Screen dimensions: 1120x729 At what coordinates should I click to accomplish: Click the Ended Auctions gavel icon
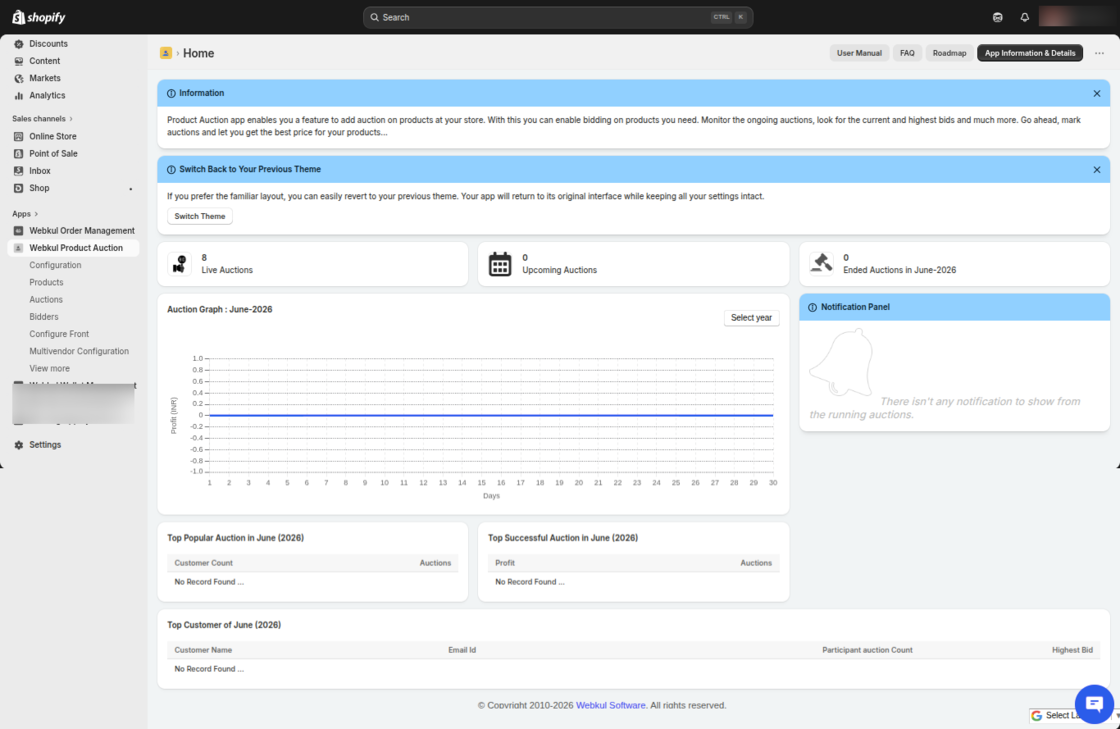pyautogui.click(x=821, y=263)
